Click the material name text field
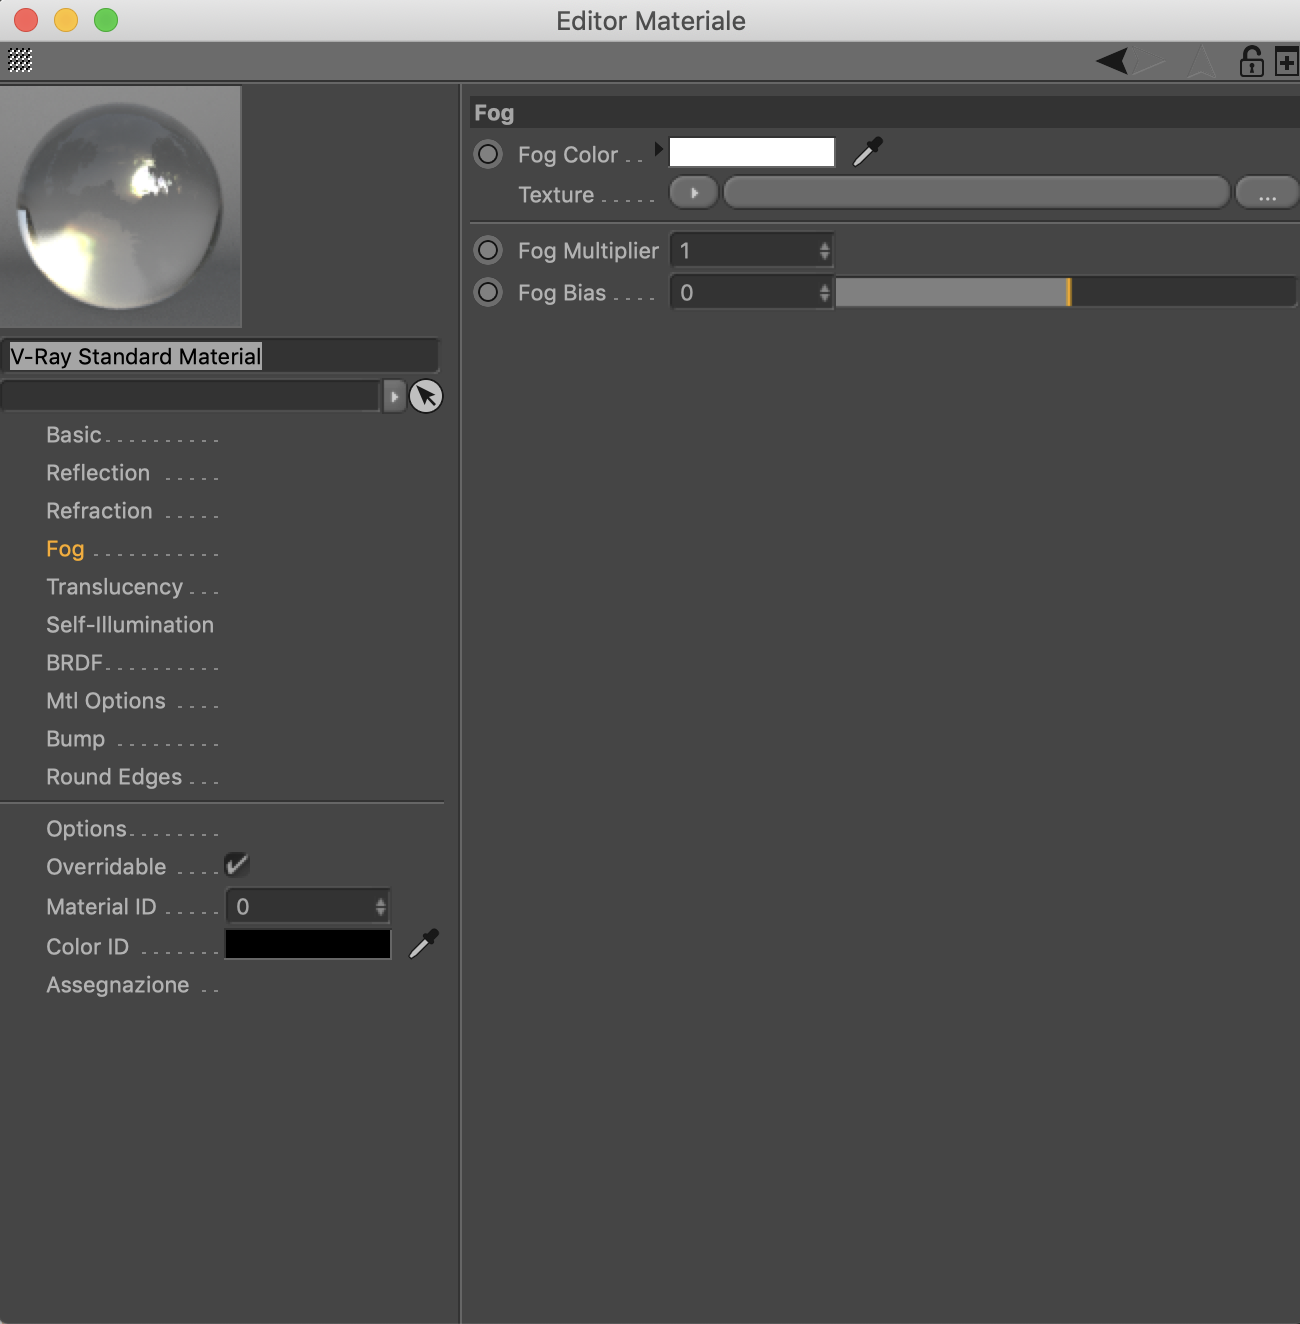1300x1324 pixels. (x=220, y=356)
